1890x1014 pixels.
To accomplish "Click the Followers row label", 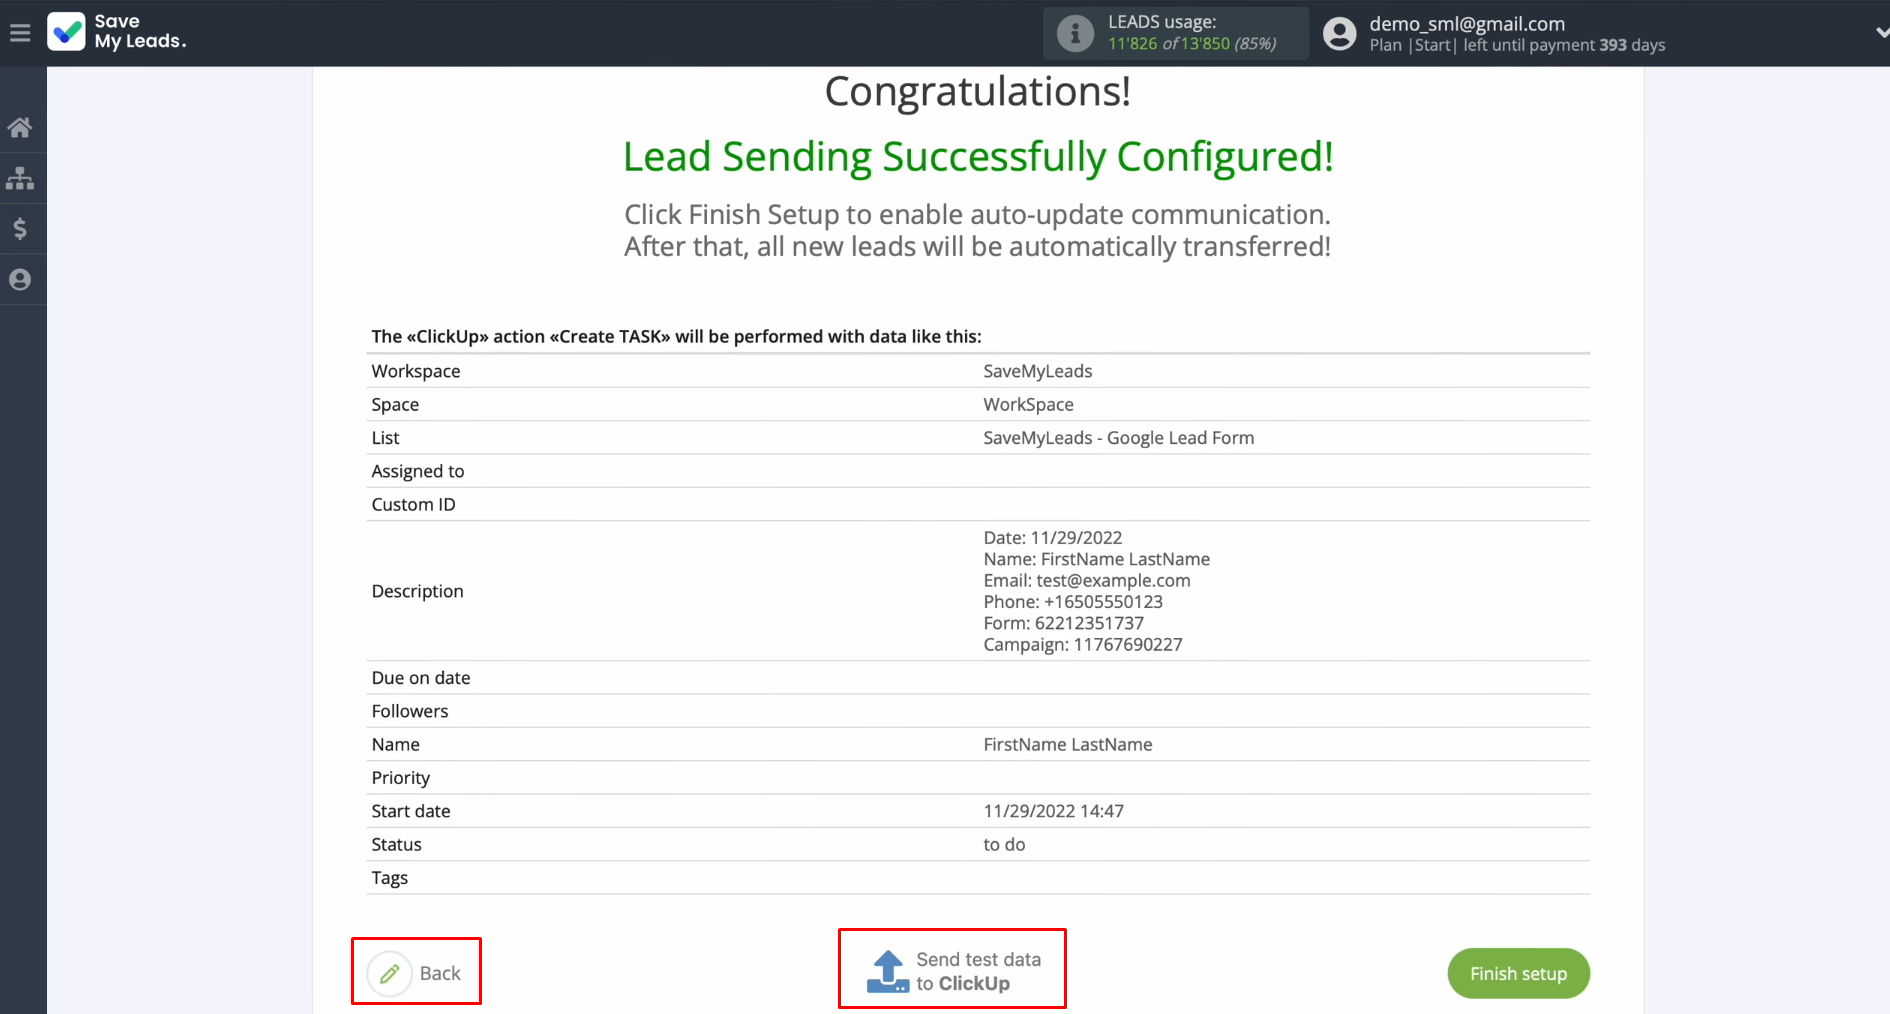I will click(x=410, y=711).
